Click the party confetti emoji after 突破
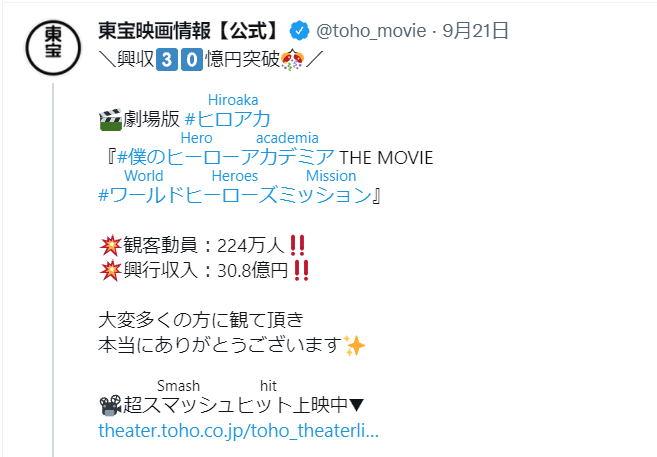 pyautogui.click(x=292, y=59)
